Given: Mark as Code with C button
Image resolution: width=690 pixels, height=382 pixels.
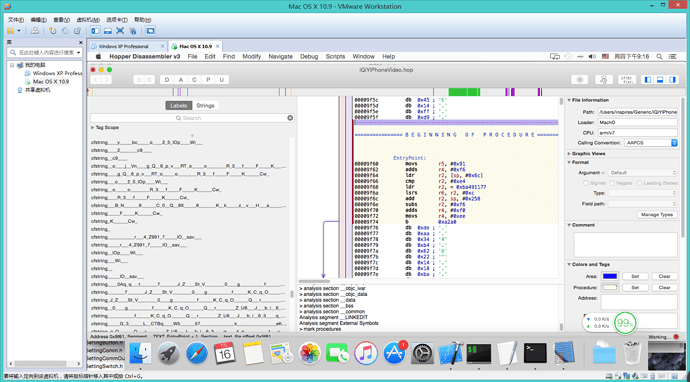Looking at the screenshot, I should point(195,80).
